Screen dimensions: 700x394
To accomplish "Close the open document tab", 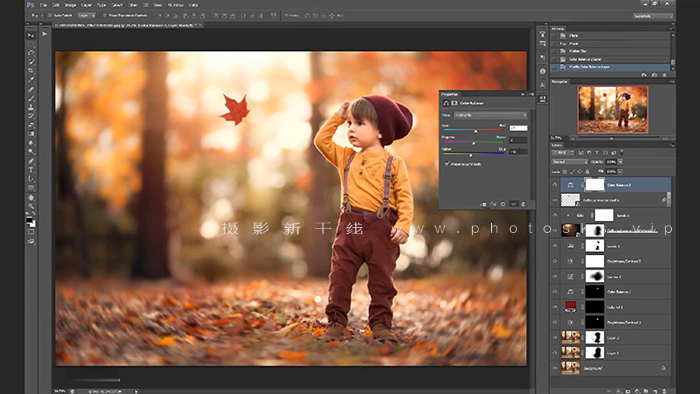I will (x=199, y=25).
